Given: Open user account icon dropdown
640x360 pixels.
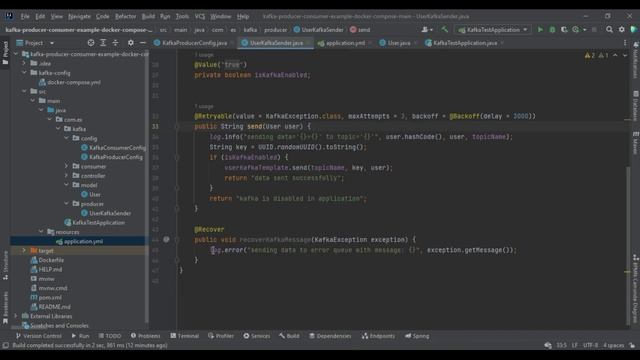Looking at the screenshot, I should tap(427, 30).
